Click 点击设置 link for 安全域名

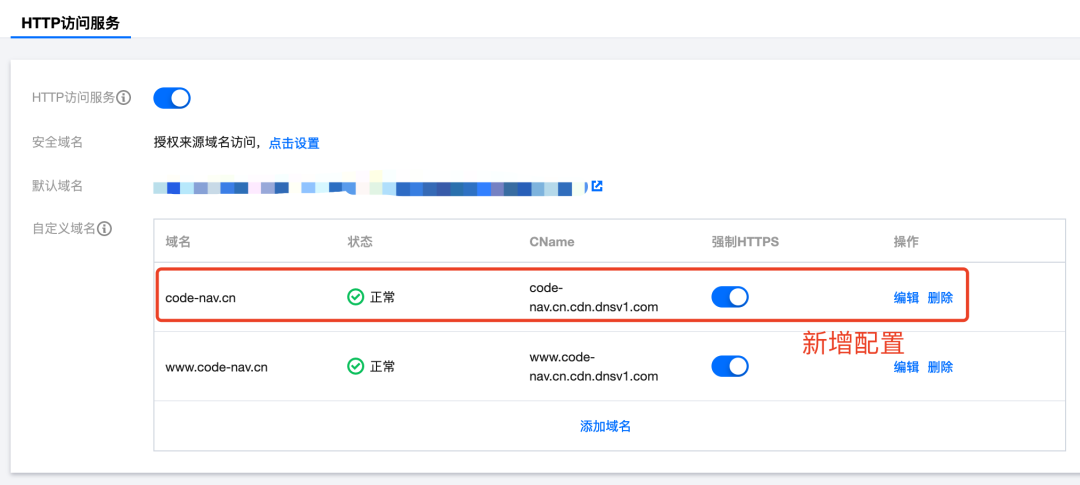294,143
